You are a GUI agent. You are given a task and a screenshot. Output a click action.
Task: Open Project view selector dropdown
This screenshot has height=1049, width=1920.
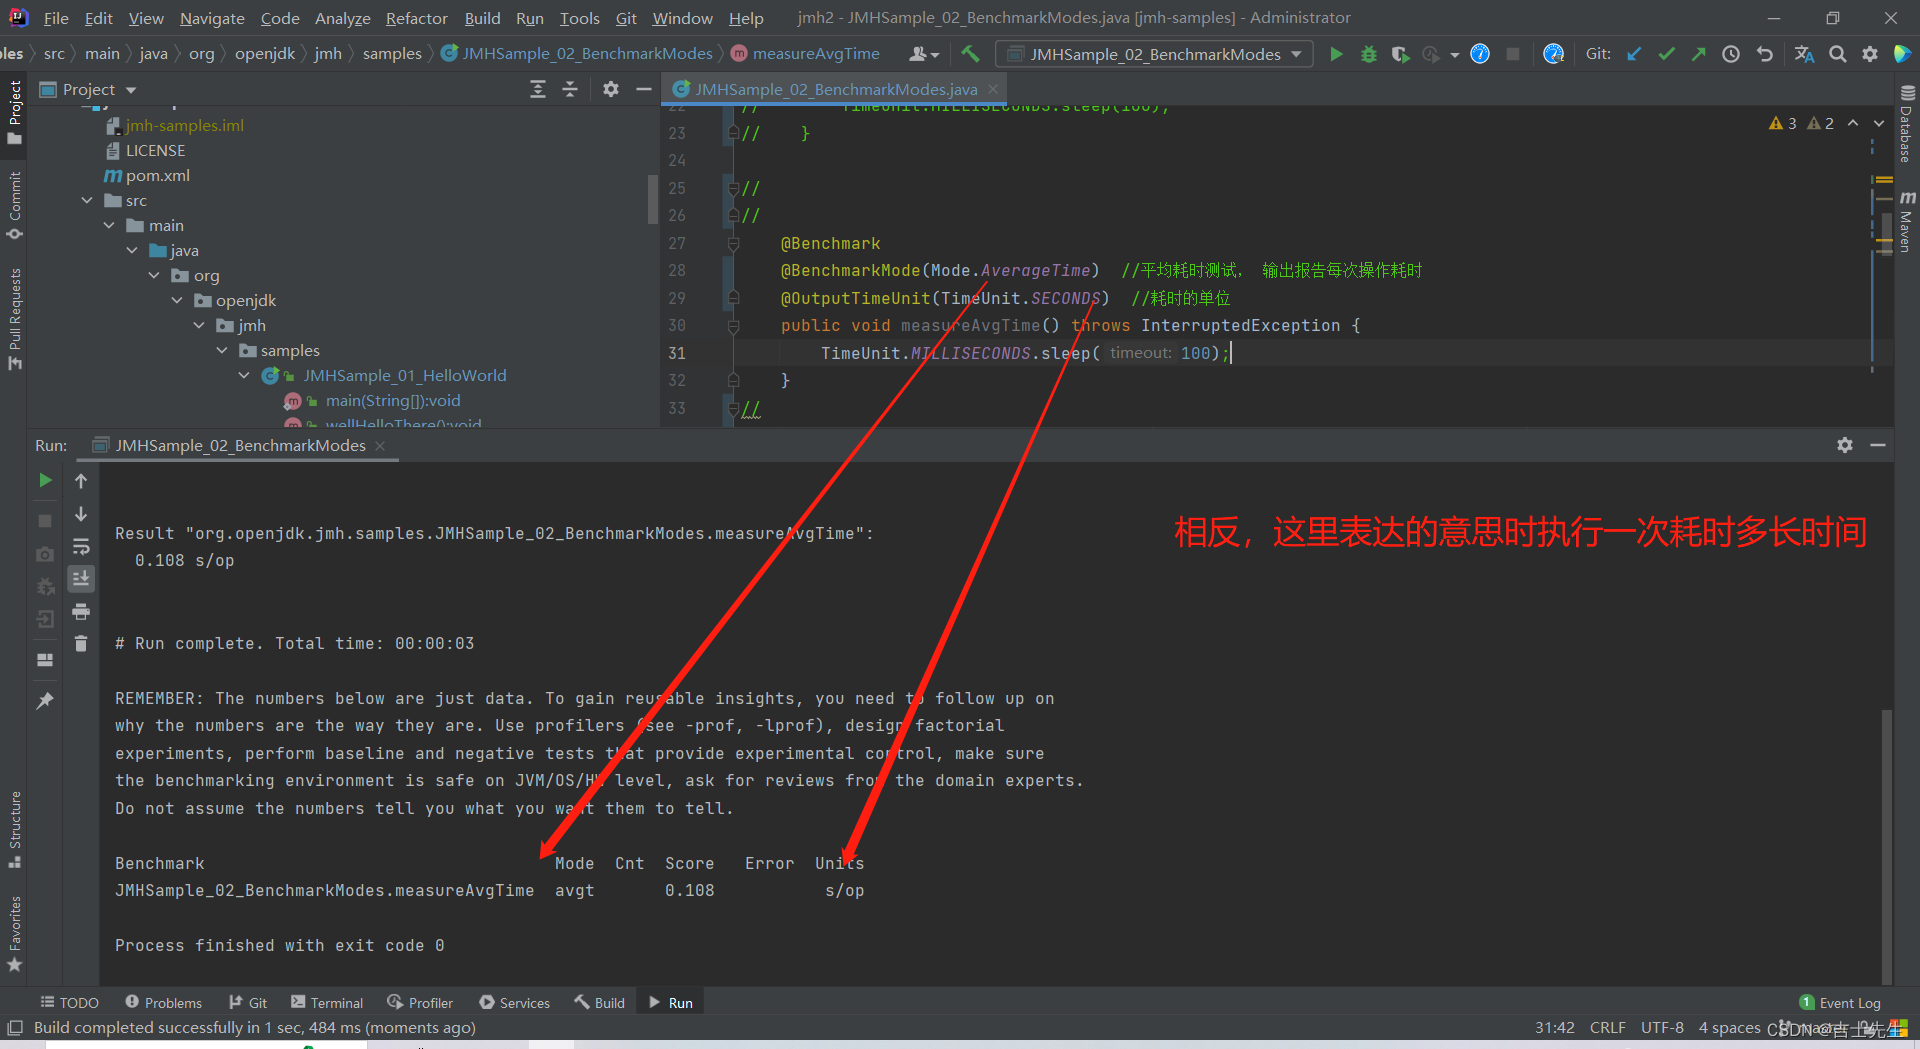pyautogui.click(x=88, y=89)
